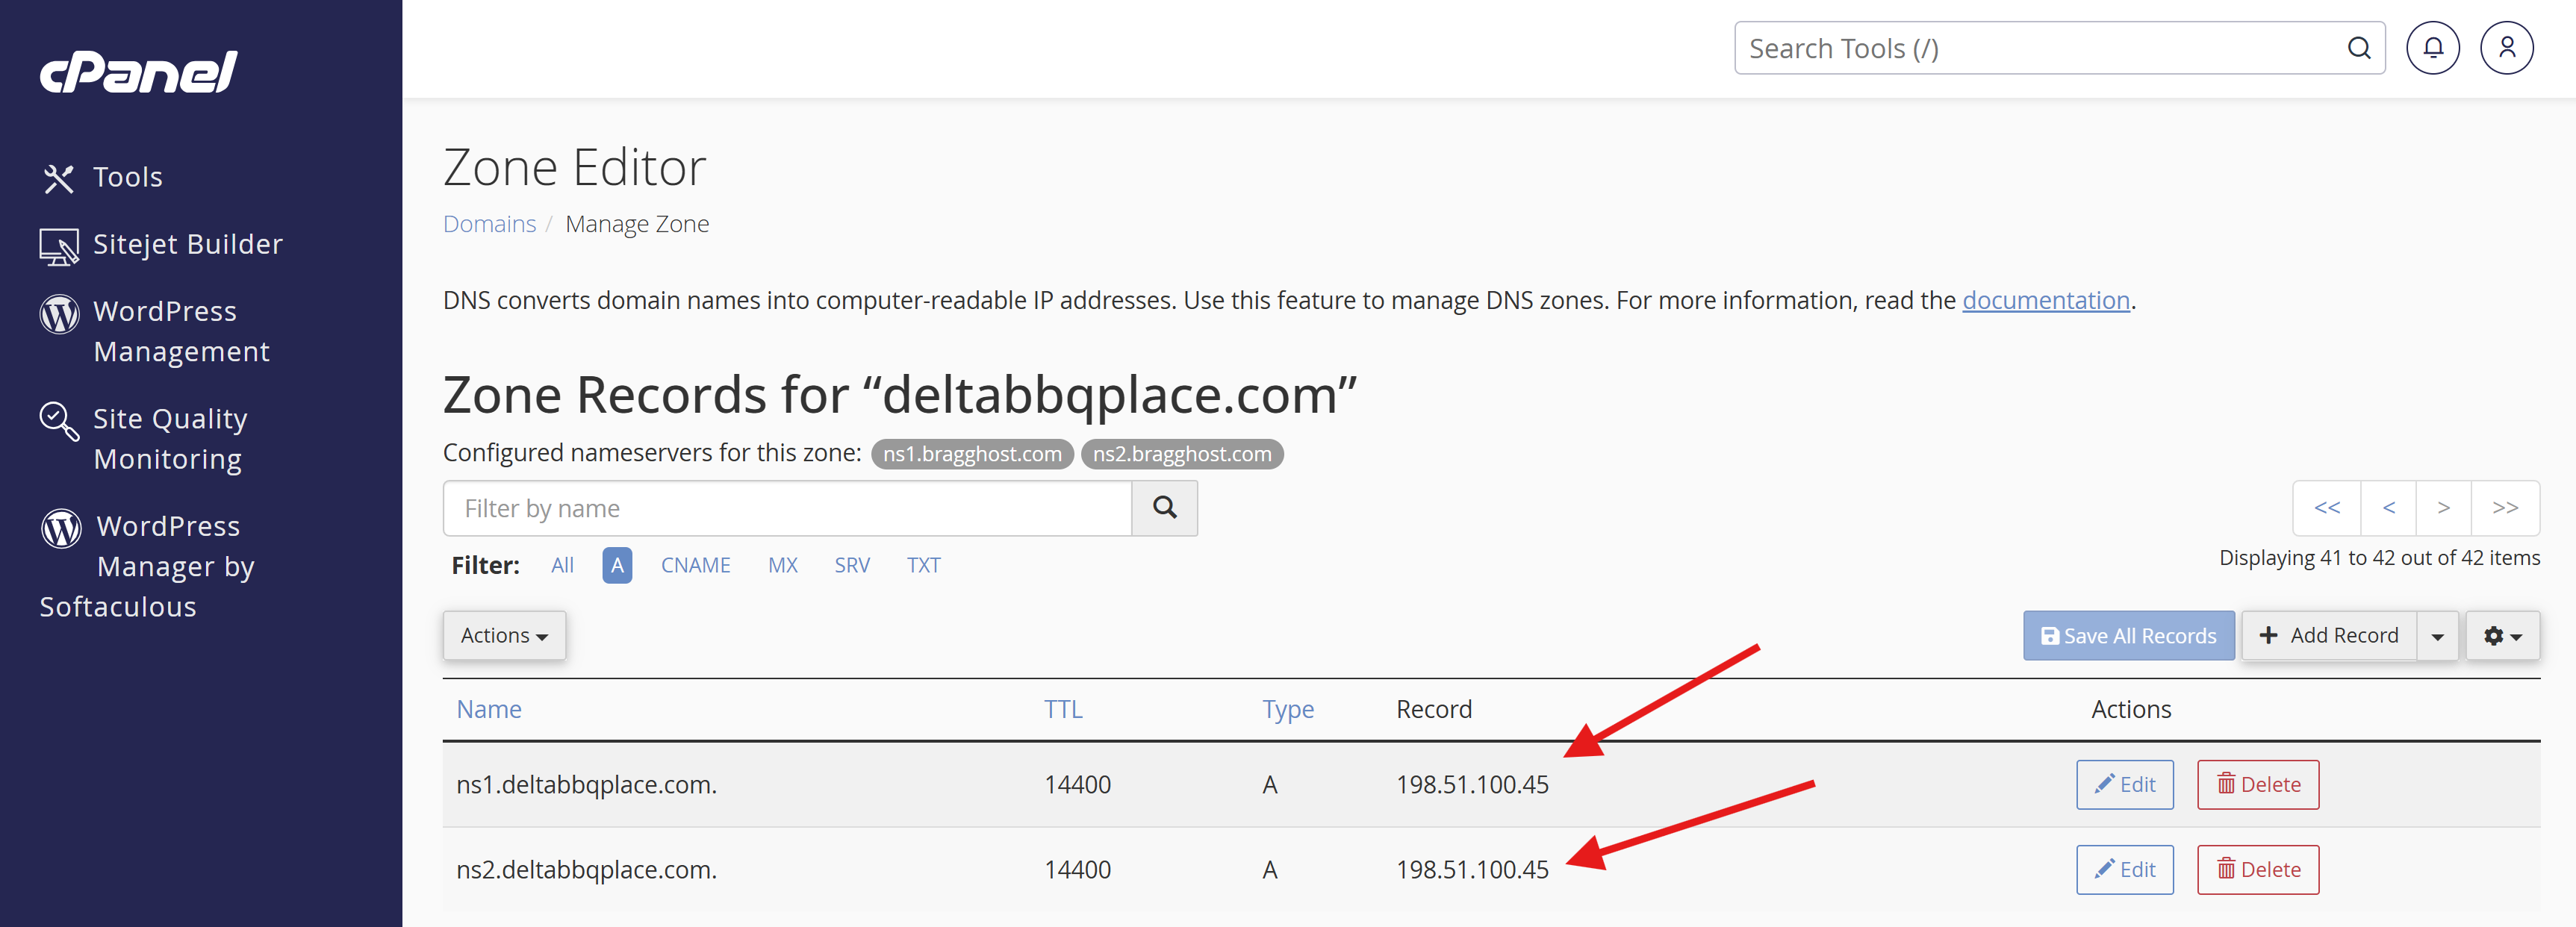The height and width of the screenshot is (927, 2576).
Task: Open Sitejet Builder in the sidebar
Action: (x=187, y=244)
